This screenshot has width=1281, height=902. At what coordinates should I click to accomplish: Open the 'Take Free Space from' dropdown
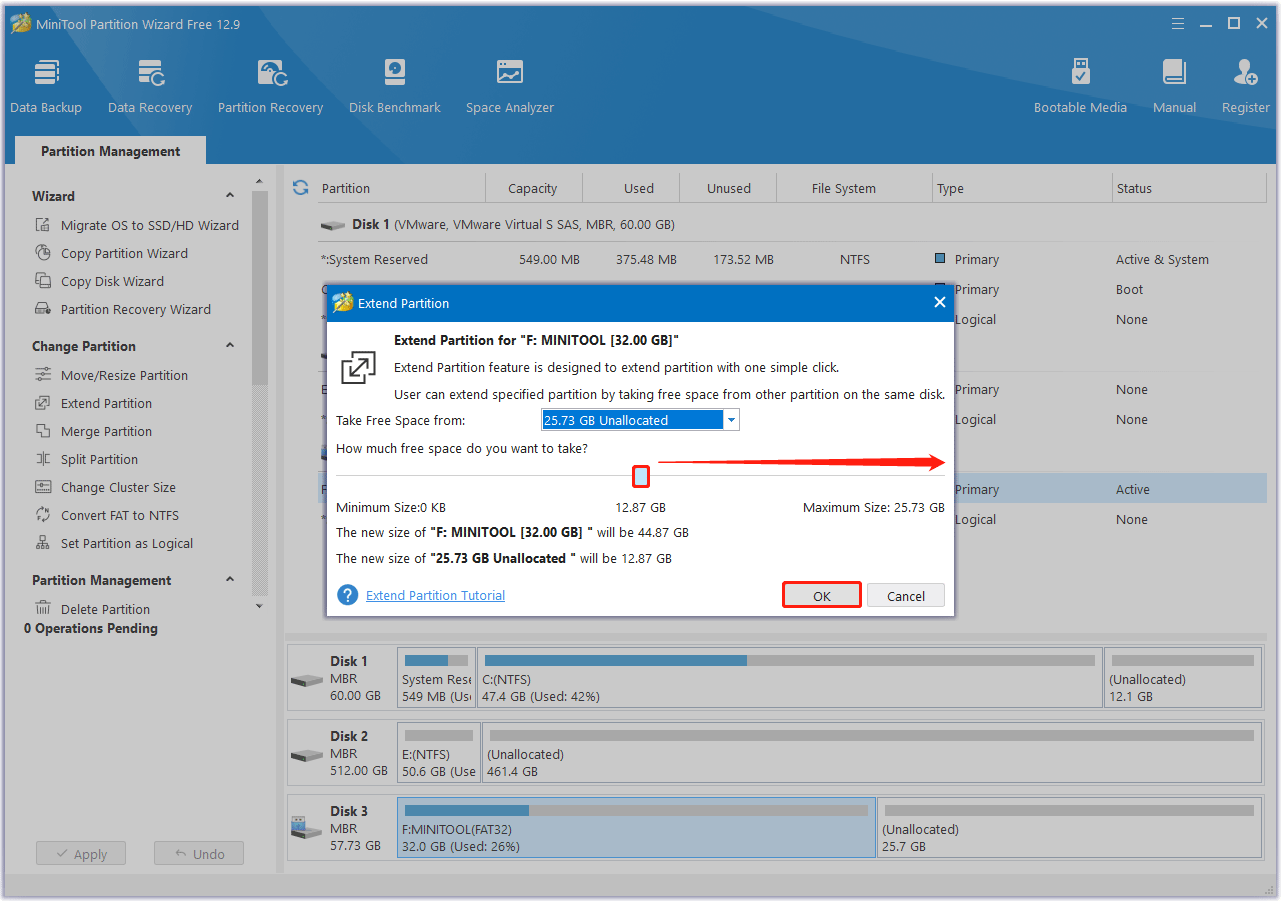pyautogui.click(x=731, y=419)
